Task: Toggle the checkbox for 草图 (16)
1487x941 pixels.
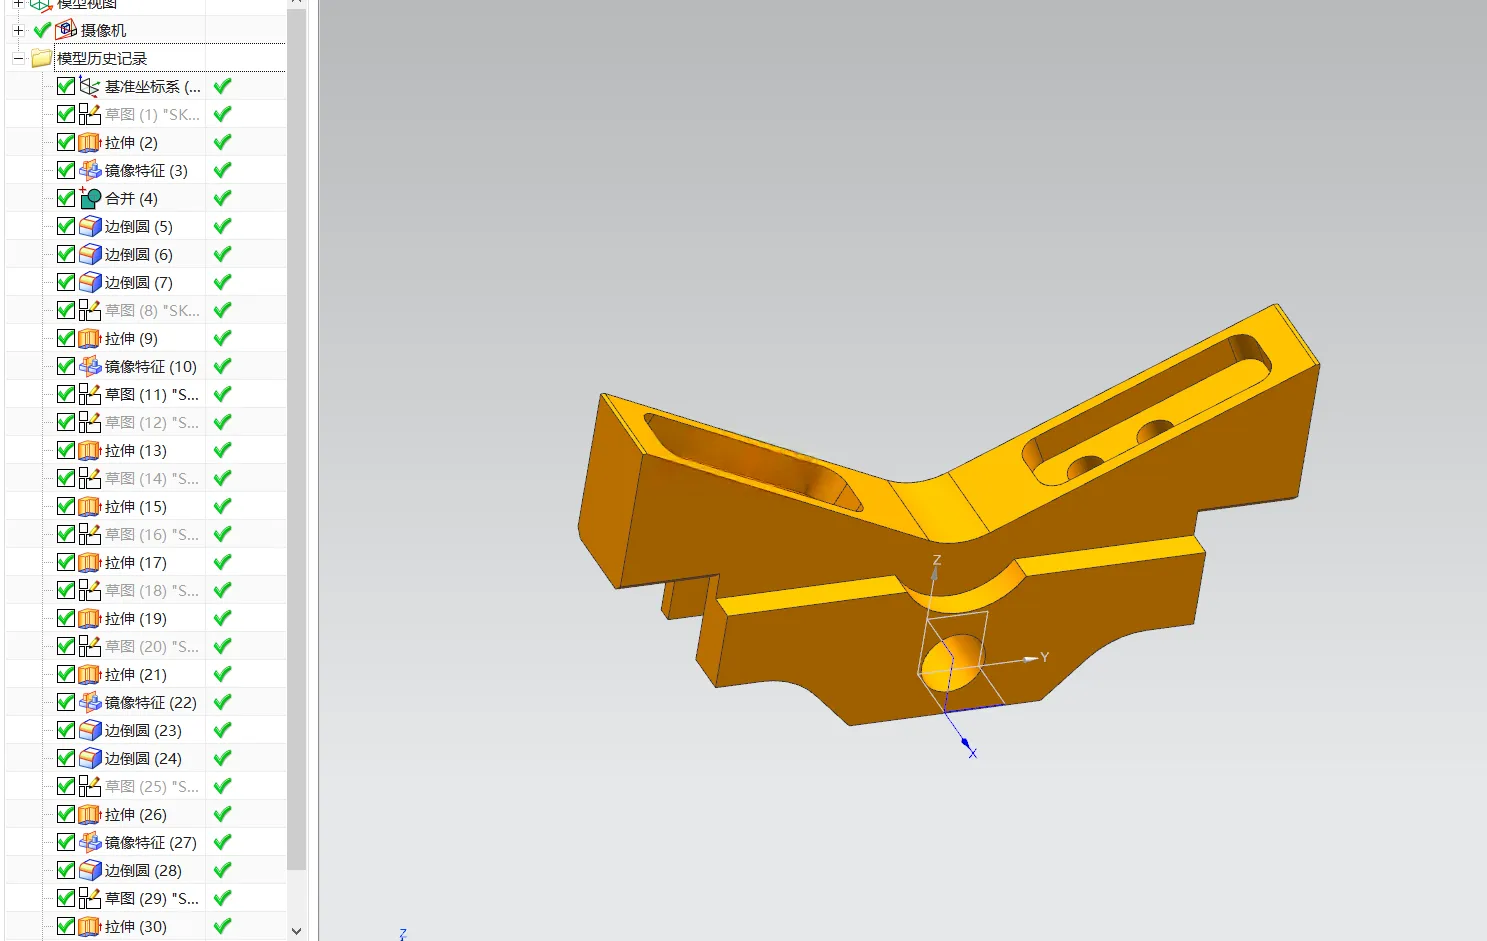Action: (x=66, y=535)
